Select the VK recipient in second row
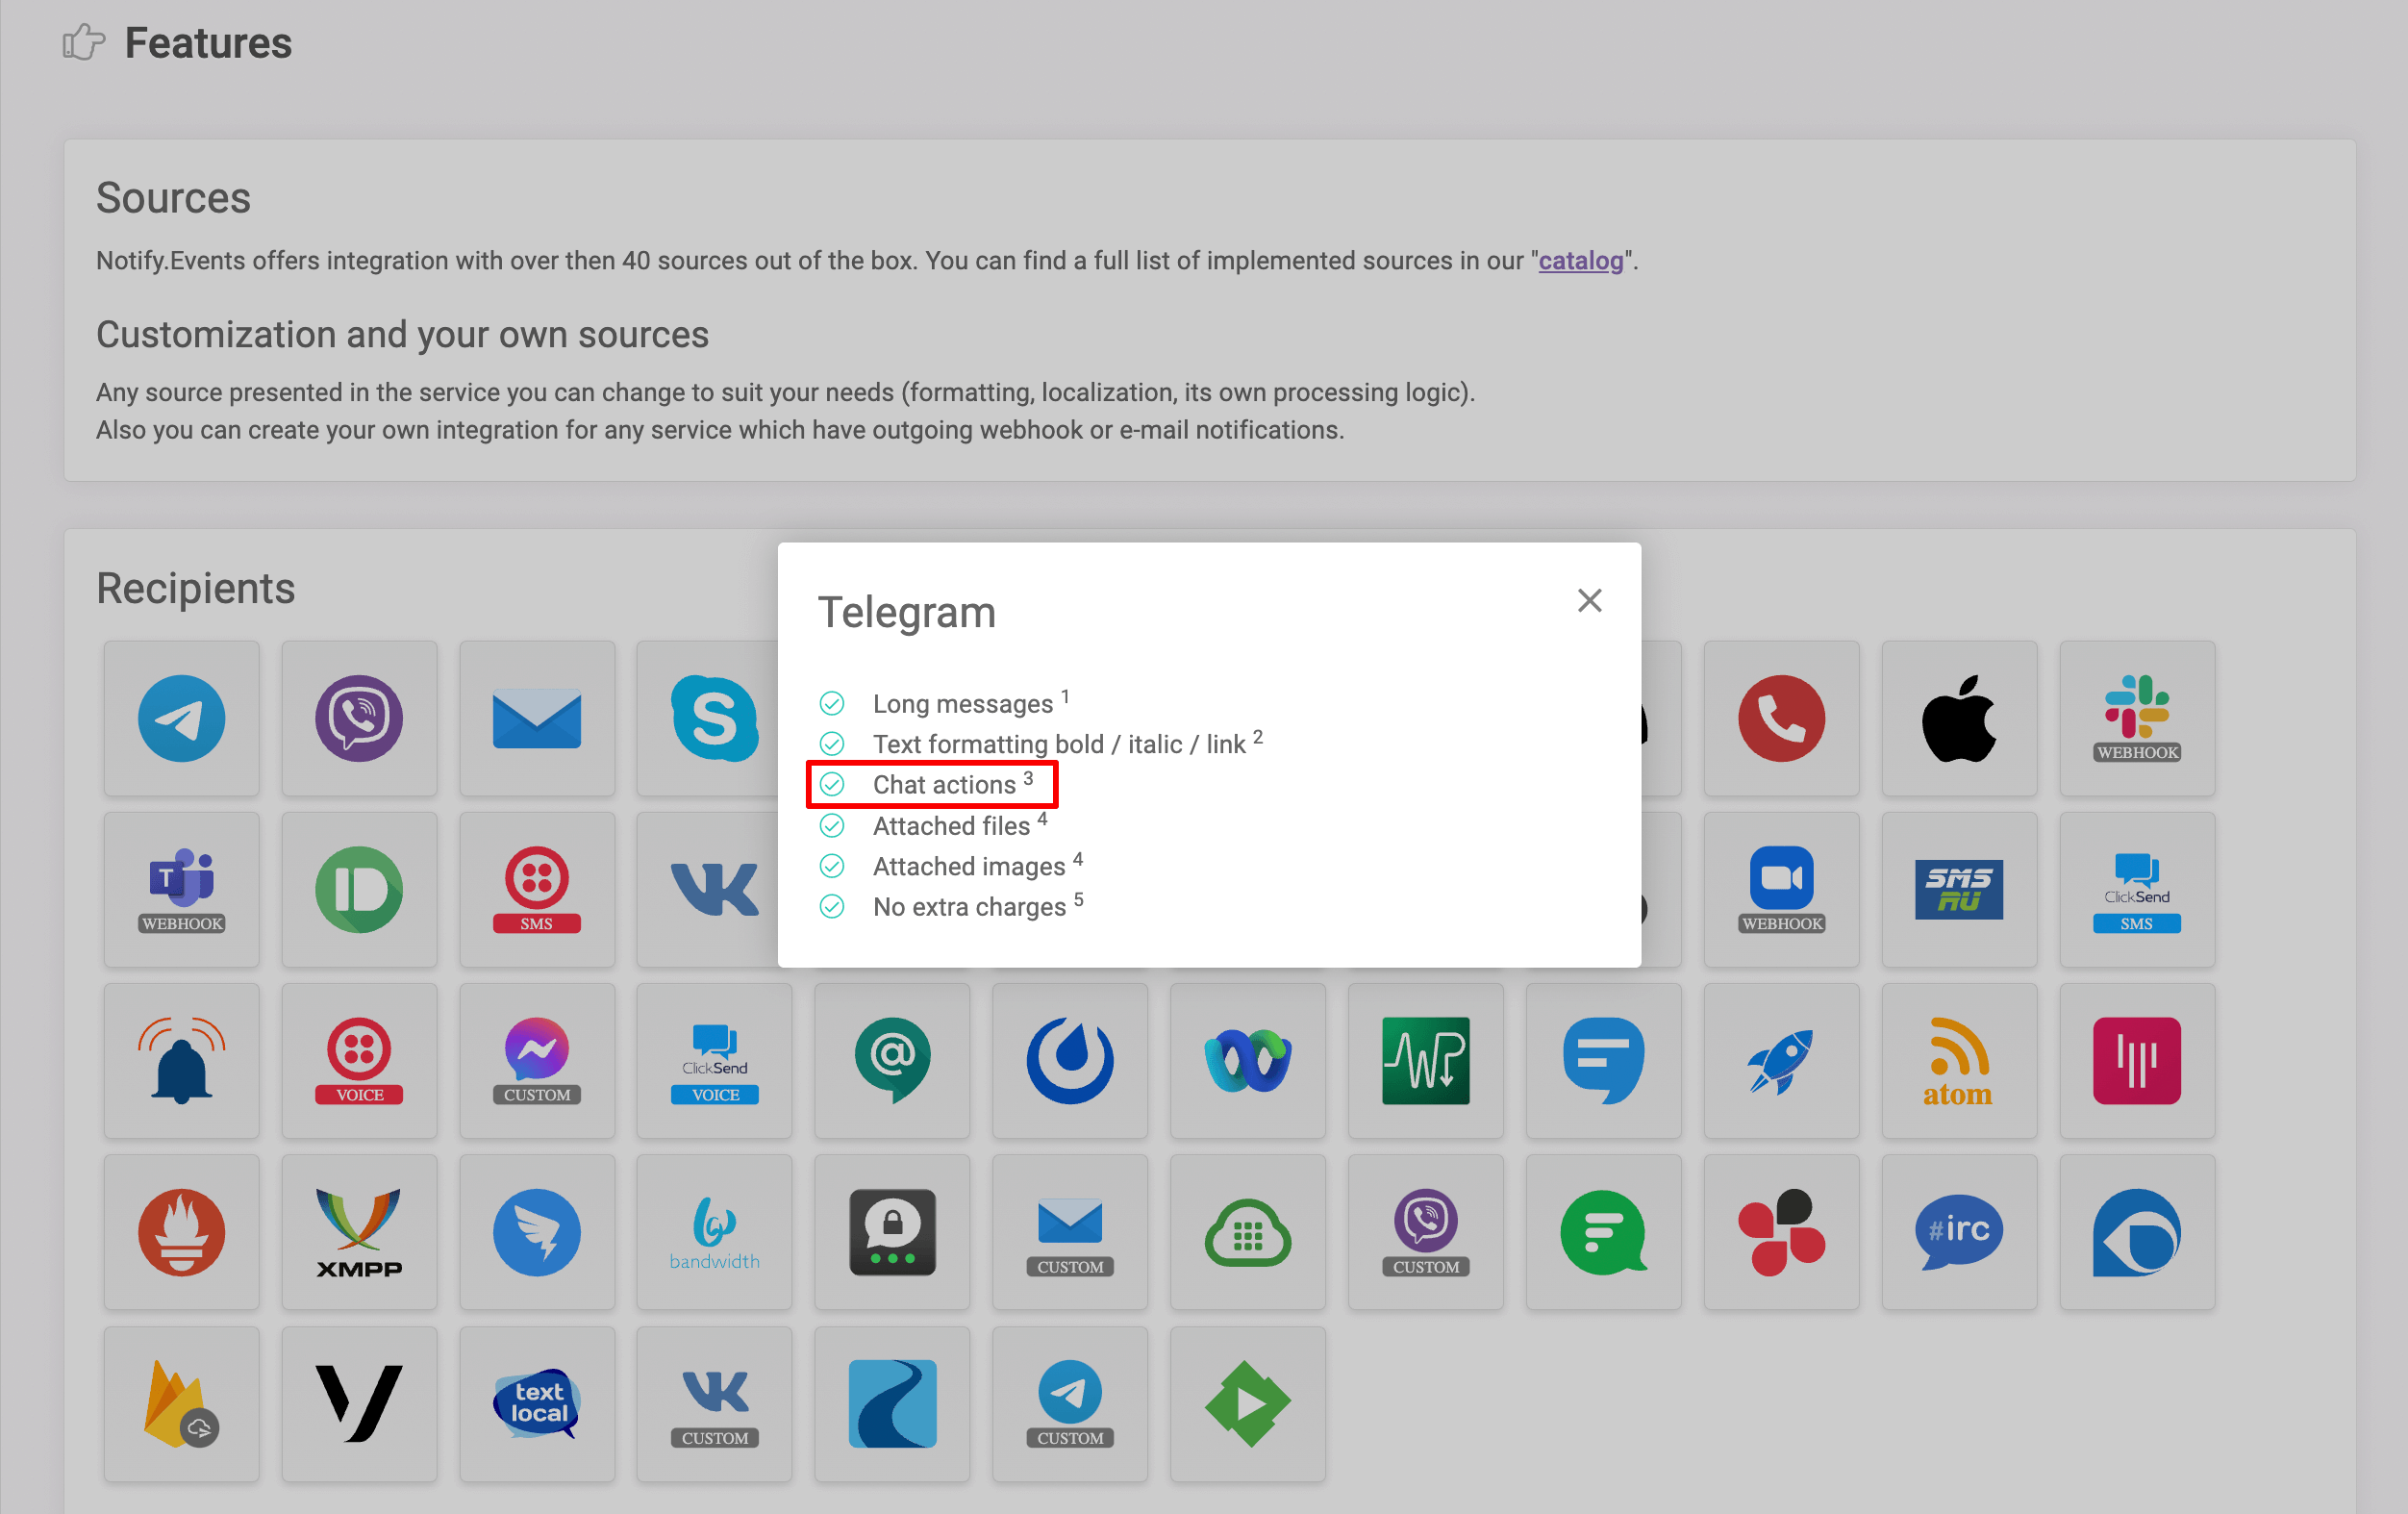 tap(714, 889)
